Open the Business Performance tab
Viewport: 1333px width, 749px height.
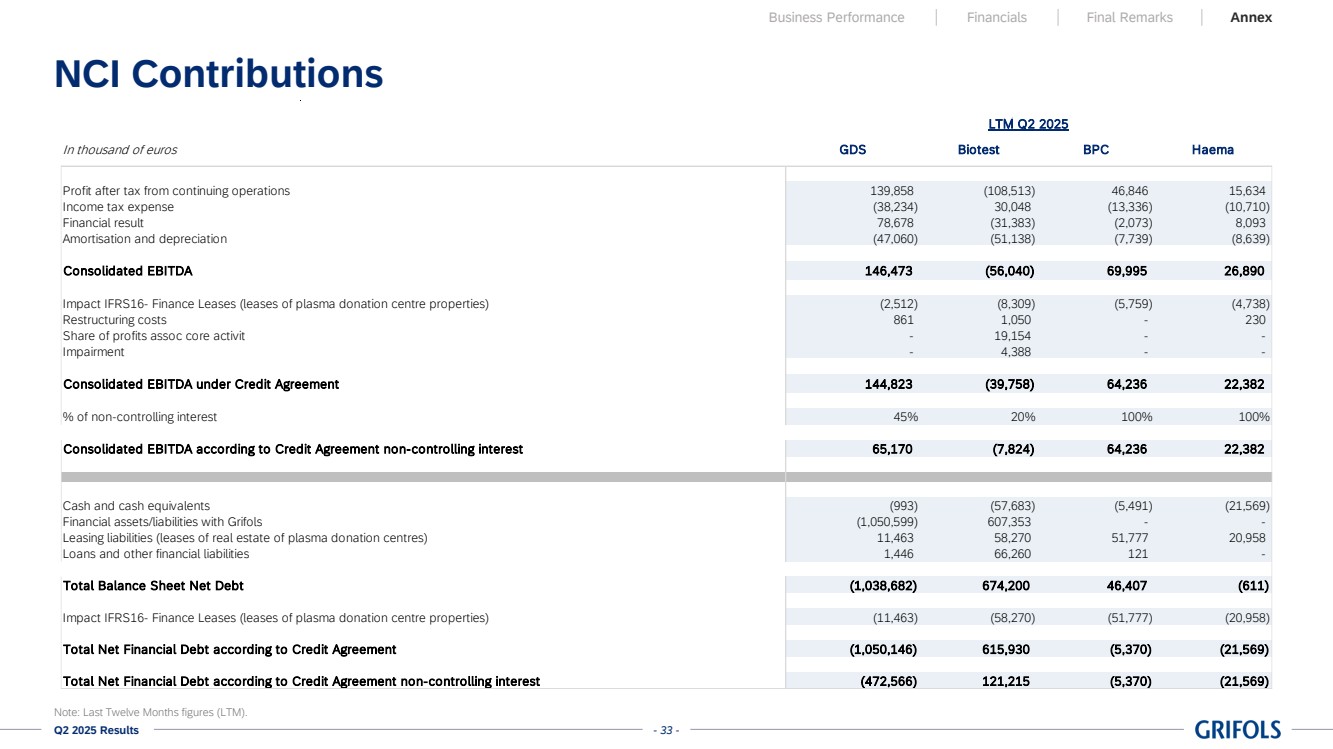click(x=836, y=17)
